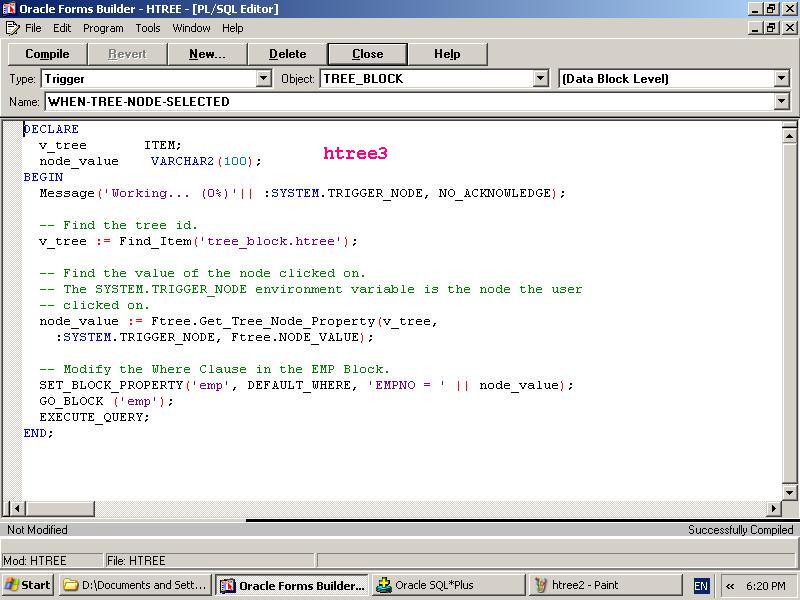Image resolution: width=800 pixels, height=600 pixels.
Task: Open the Tools menu
Action: 148,28
